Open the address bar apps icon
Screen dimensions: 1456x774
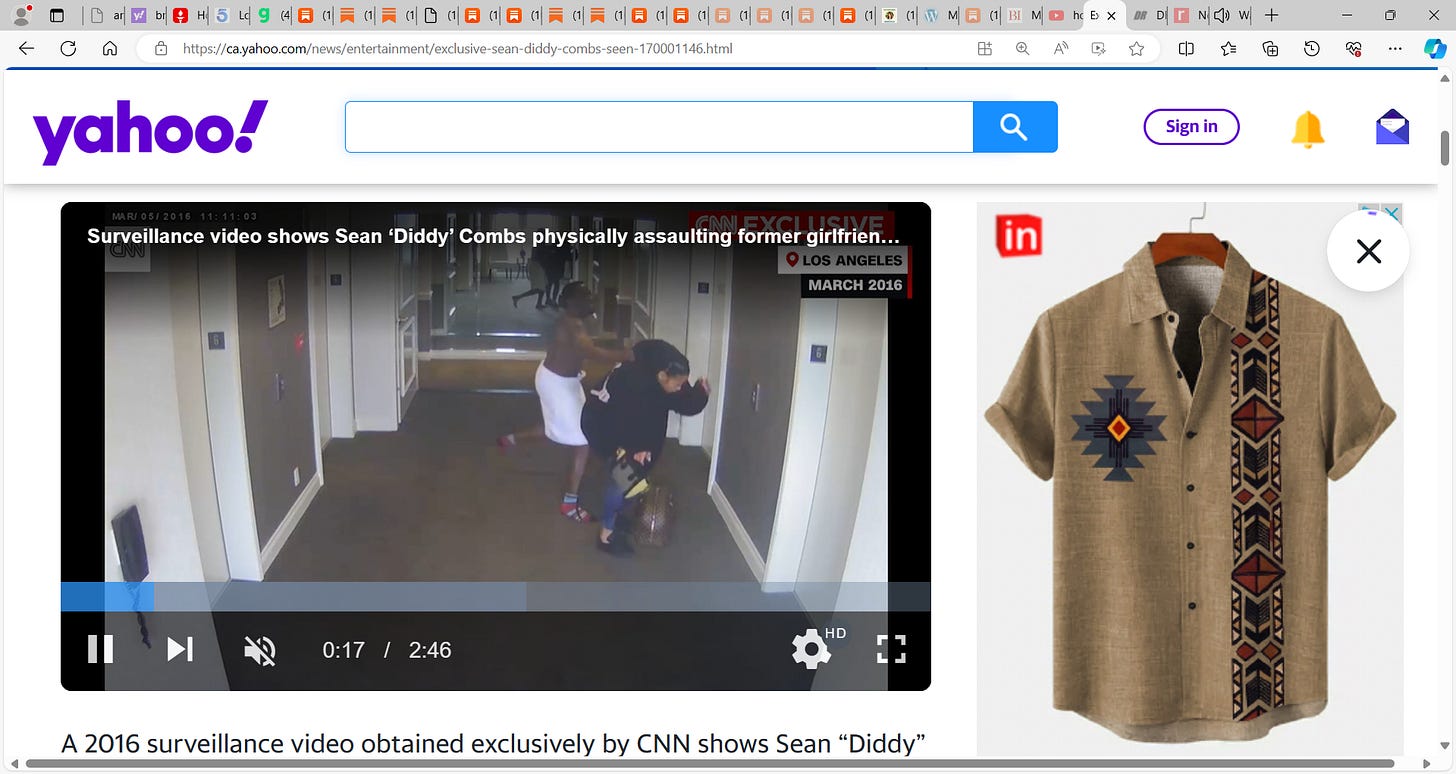coord(985,48)
